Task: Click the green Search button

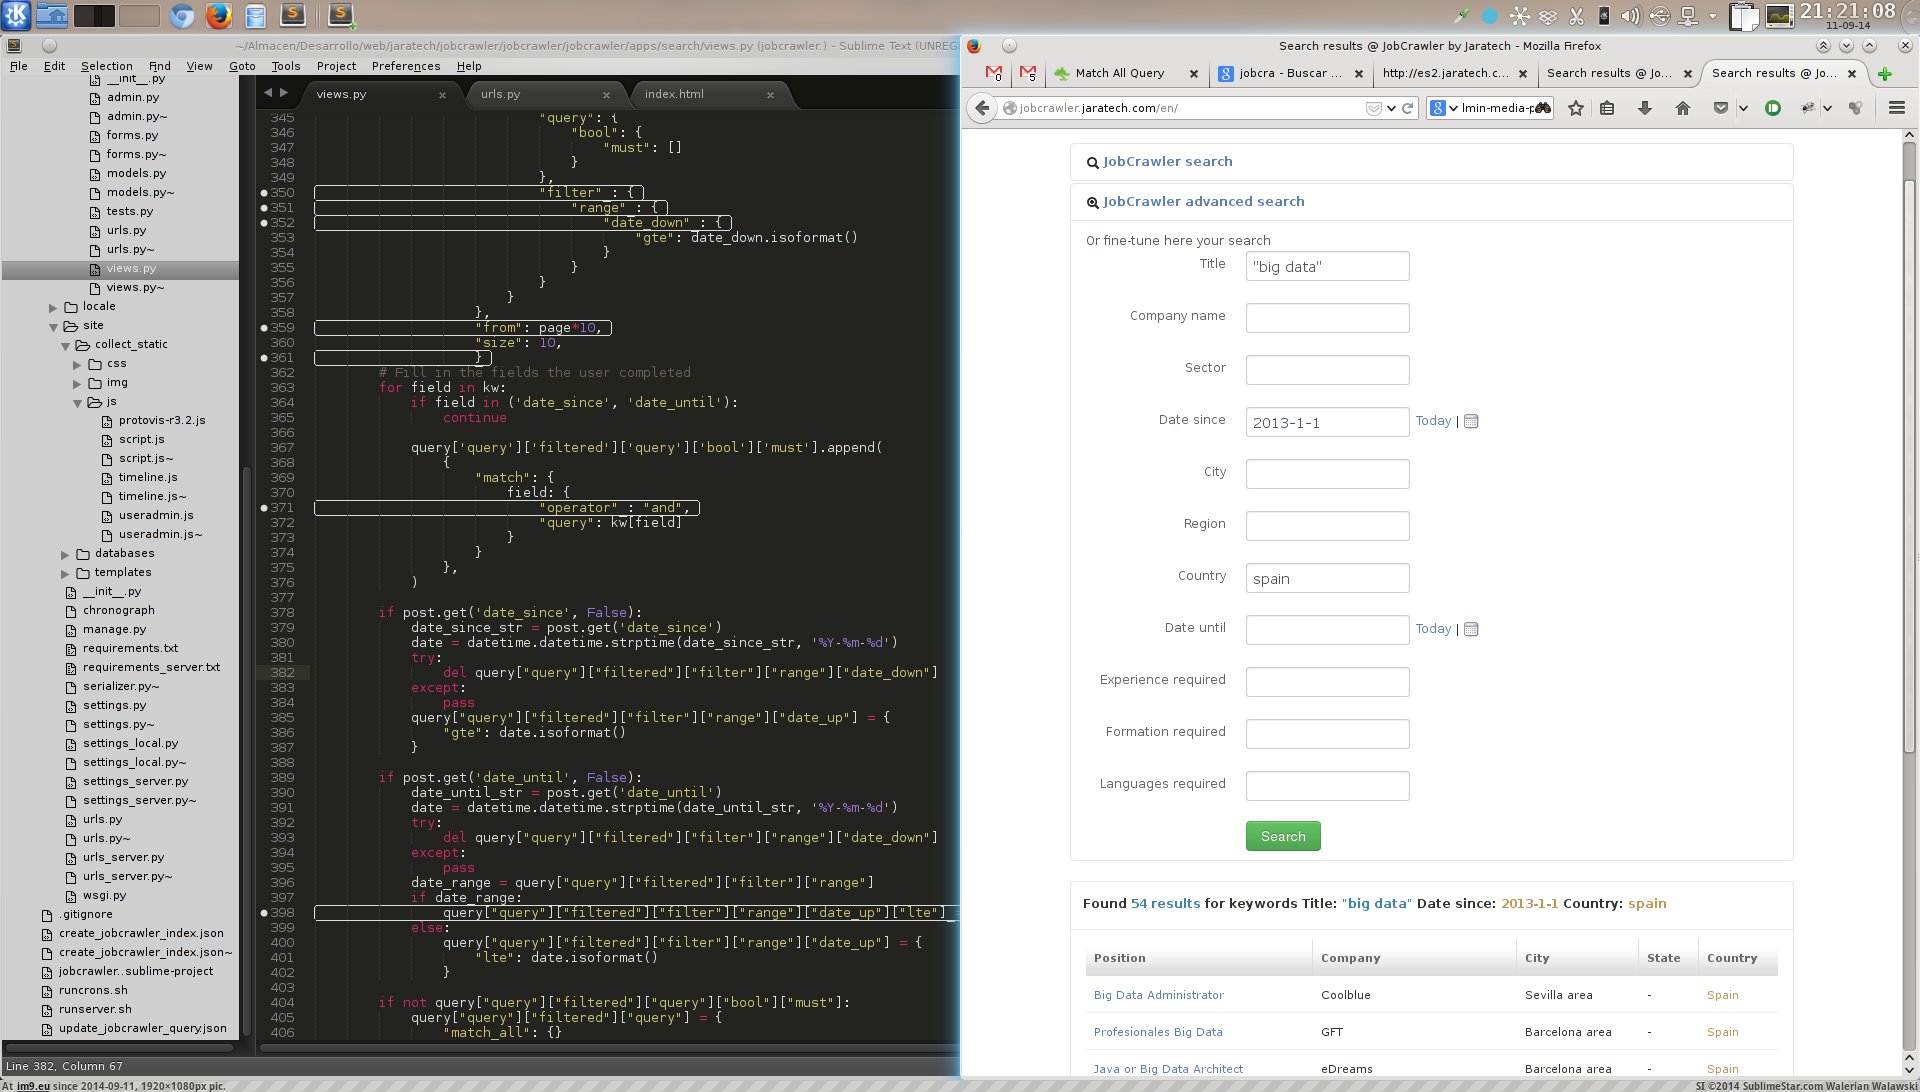Action: 1283,836
